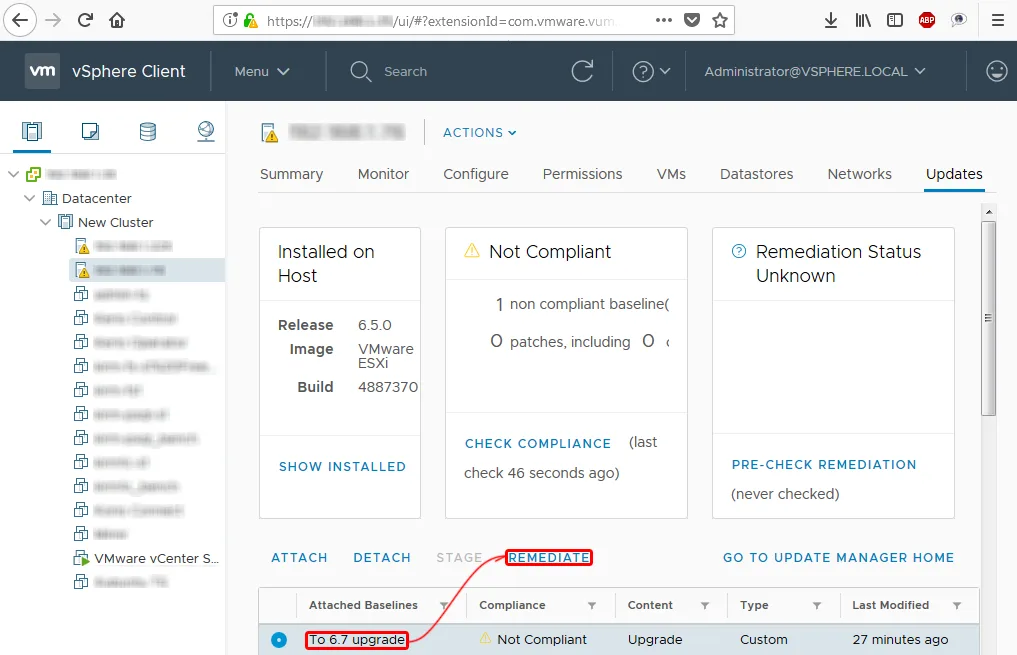Viewport: 1017px width, 655px height.
Task: Collapse the vCenter root tree node
Action: (x=13, y=174)
